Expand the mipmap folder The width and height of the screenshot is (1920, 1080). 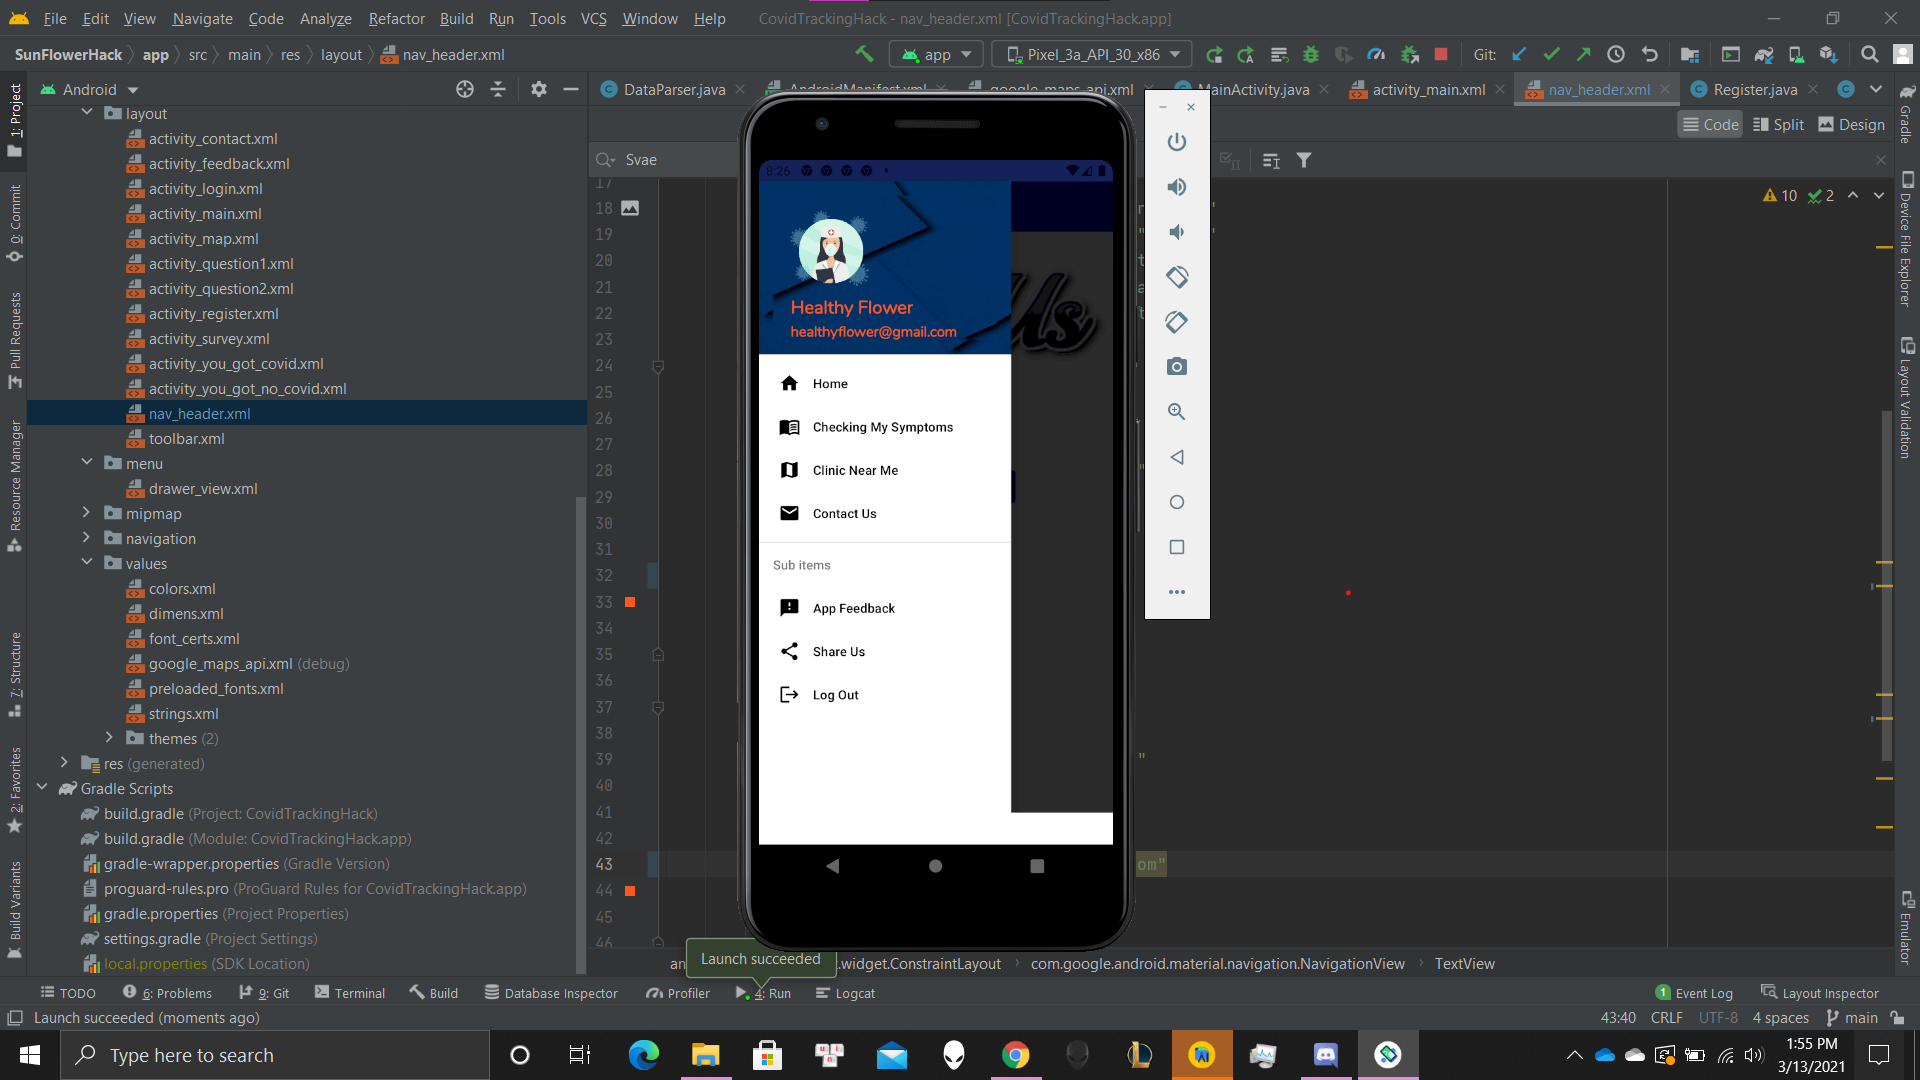click(x=87, y=513)
